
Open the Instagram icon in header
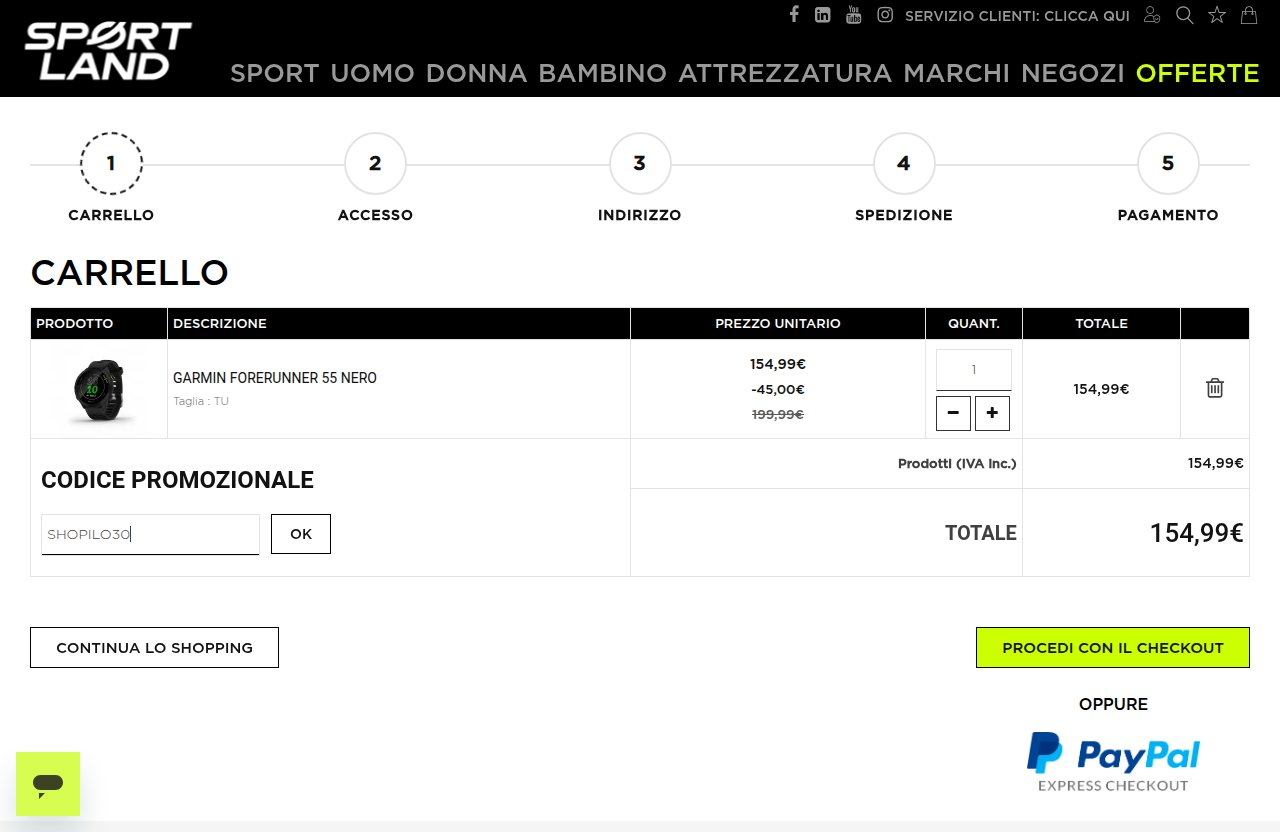885,15
